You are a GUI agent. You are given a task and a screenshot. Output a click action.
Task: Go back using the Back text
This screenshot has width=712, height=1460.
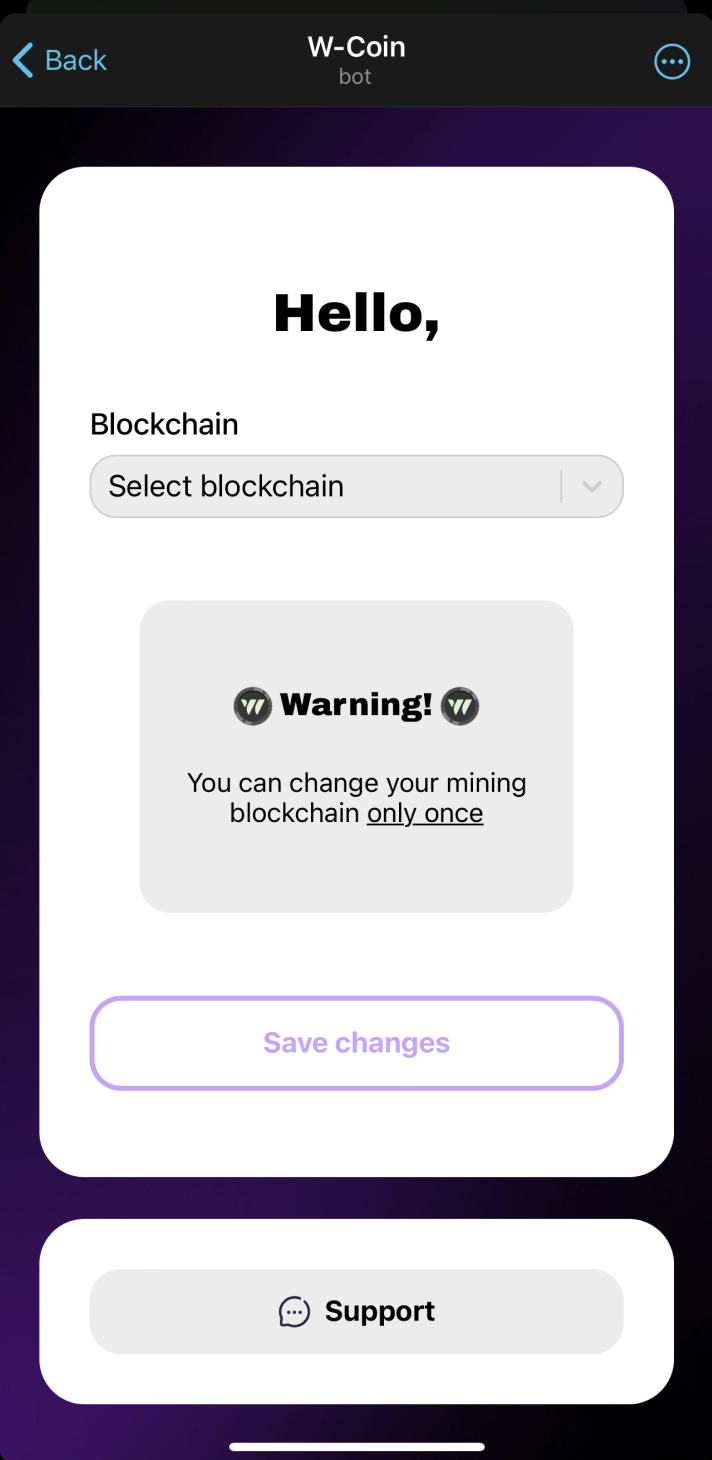[76, 61]
